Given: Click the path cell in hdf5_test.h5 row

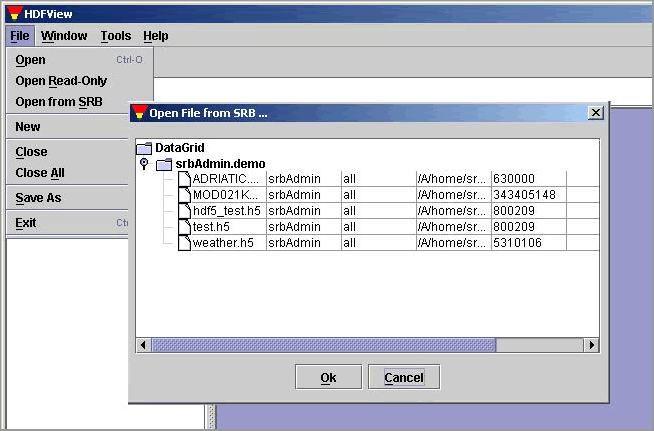Looking at the screenshot, I should tap(452, 211).
